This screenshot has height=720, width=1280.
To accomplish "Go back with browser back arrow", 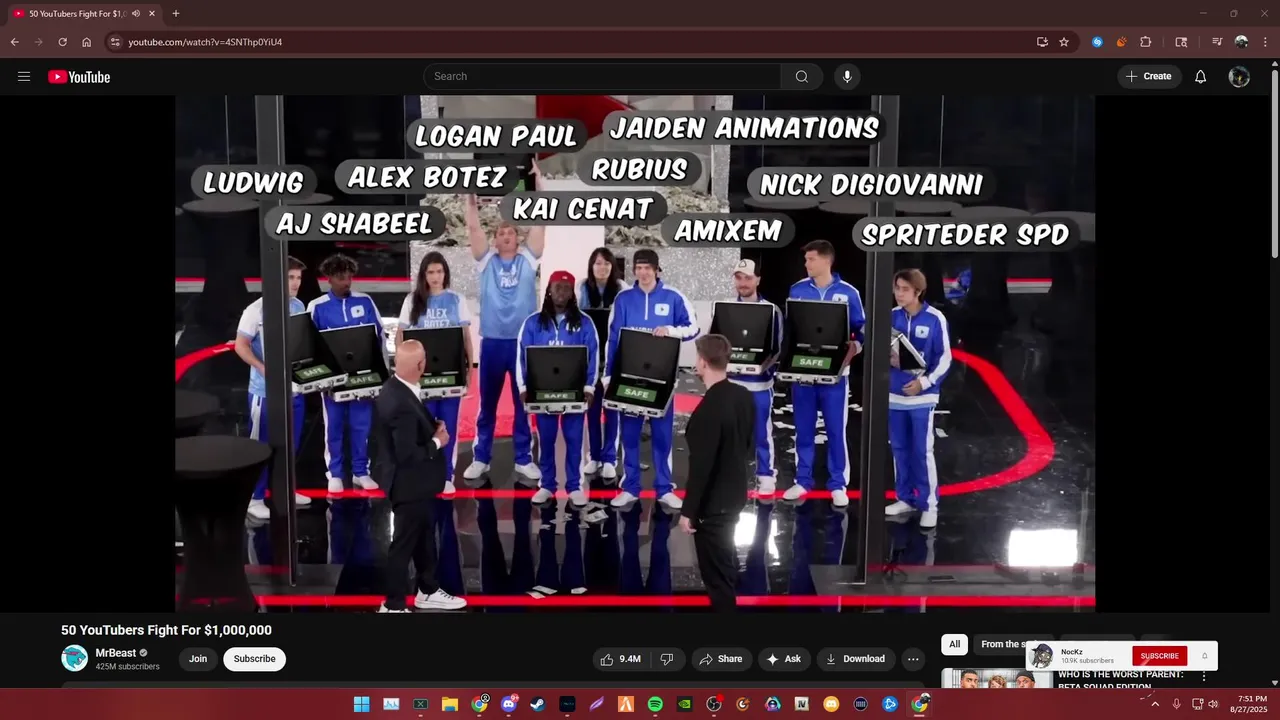I will [15, 42].
